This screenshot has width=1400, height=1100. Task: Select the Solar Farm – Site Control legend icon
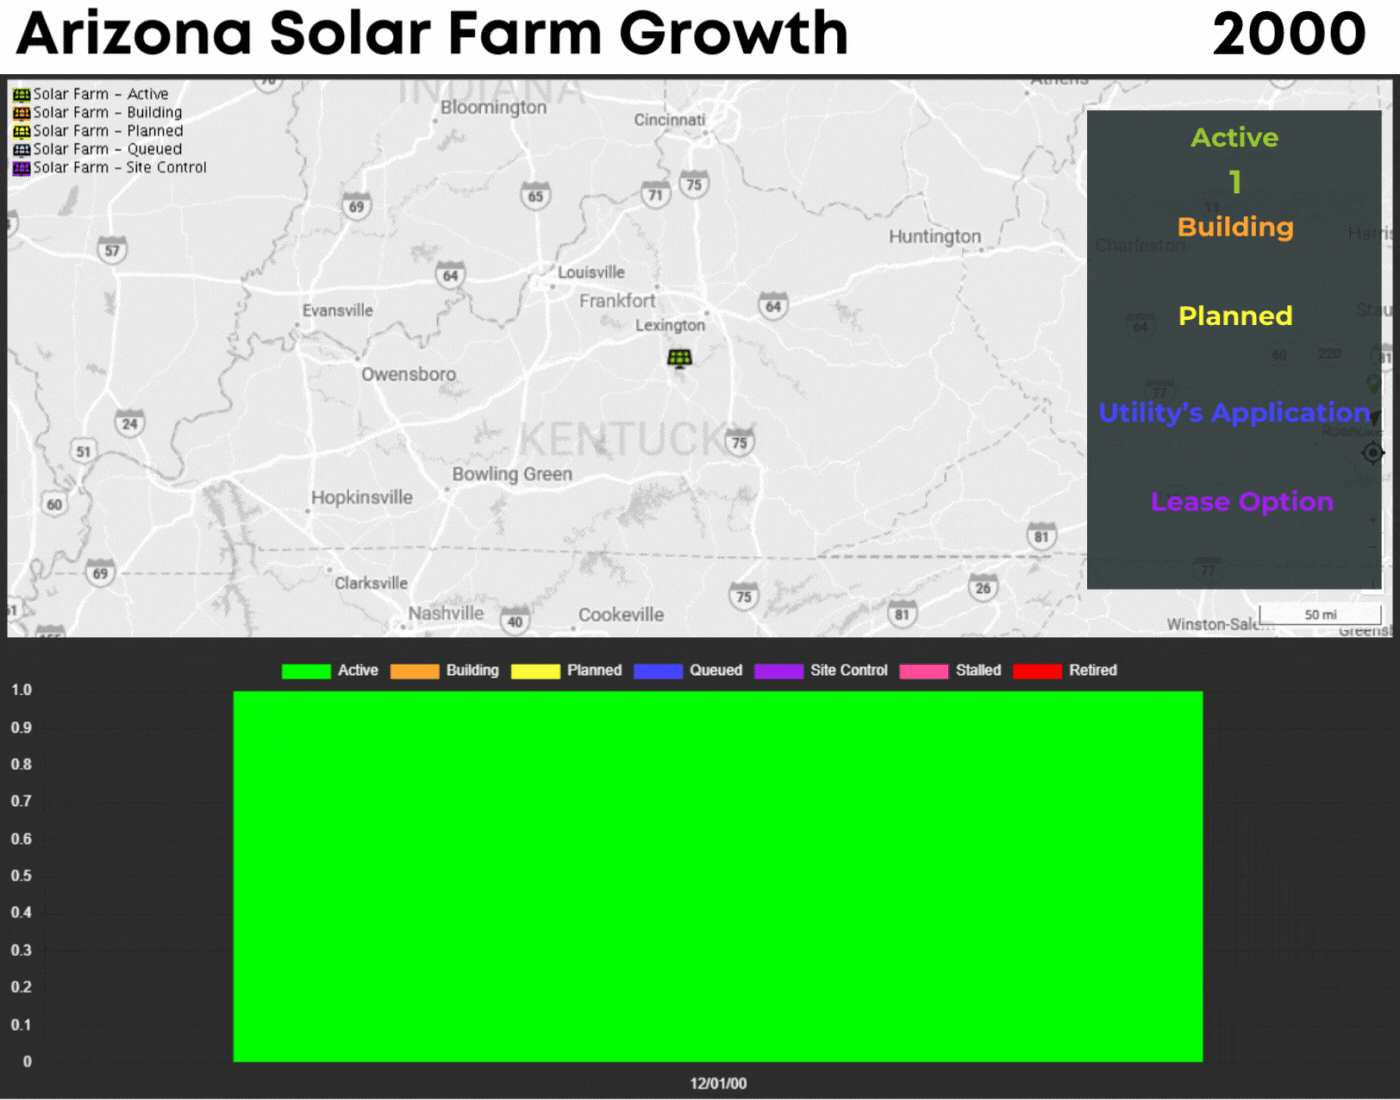20,167
